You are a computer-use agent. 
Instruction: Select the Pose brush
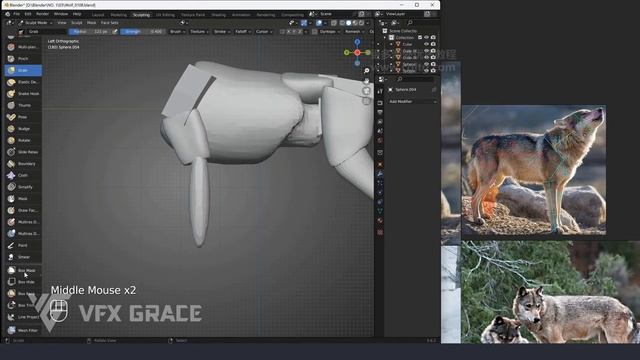pyautogui.click(x=23, y=117)
